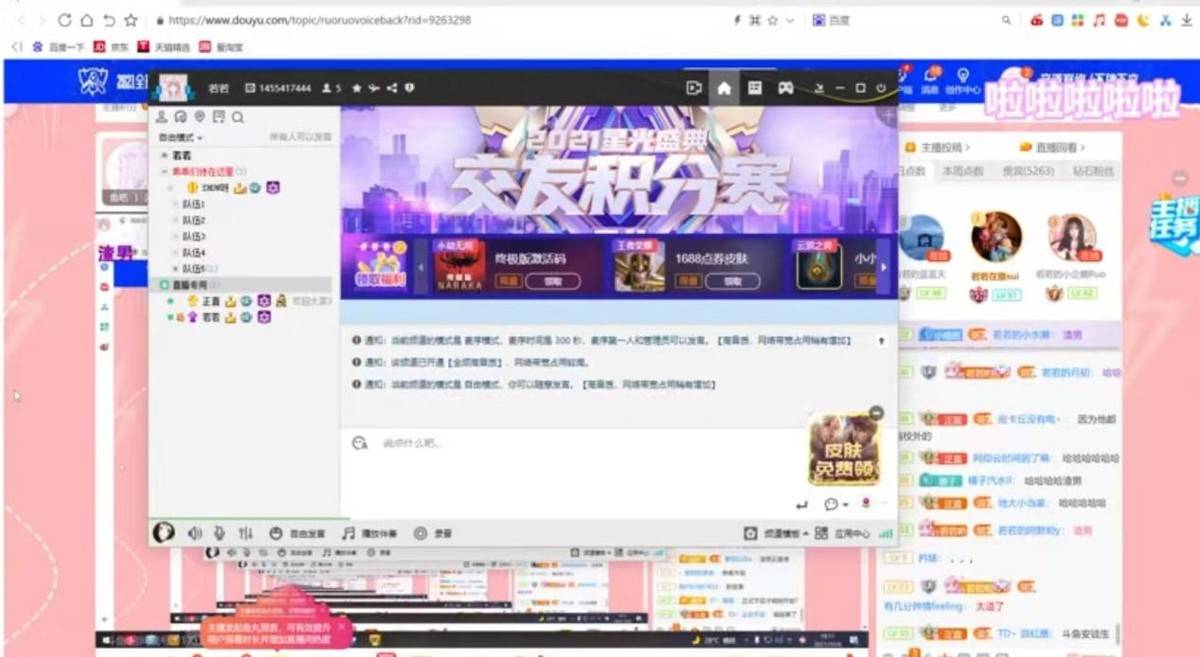Click the music accompaniment button
1200x657 pixels.
[369, 534]
